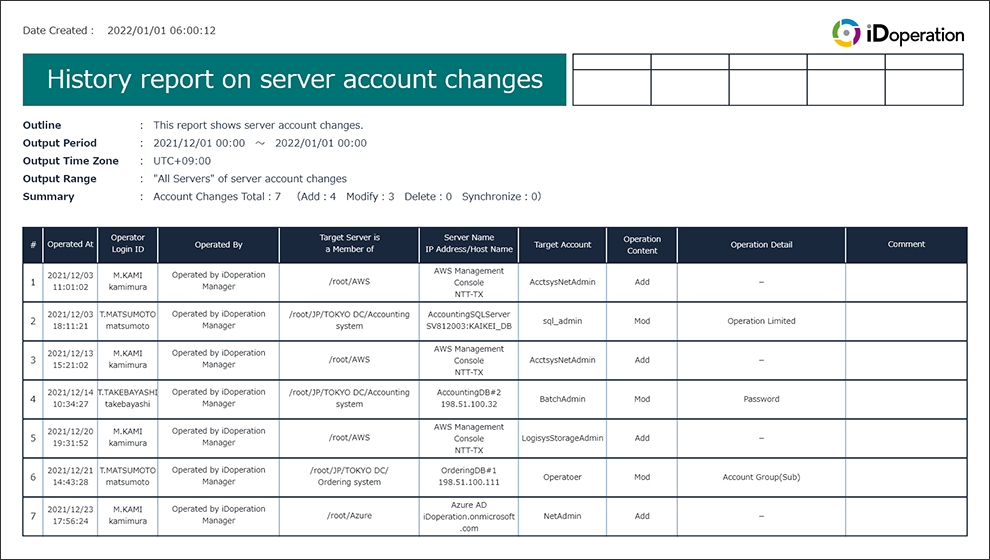This screenshot has height=560, width=990.
Task: Select the LogisysStorageAdmin account cell
Action: (562, 438)
